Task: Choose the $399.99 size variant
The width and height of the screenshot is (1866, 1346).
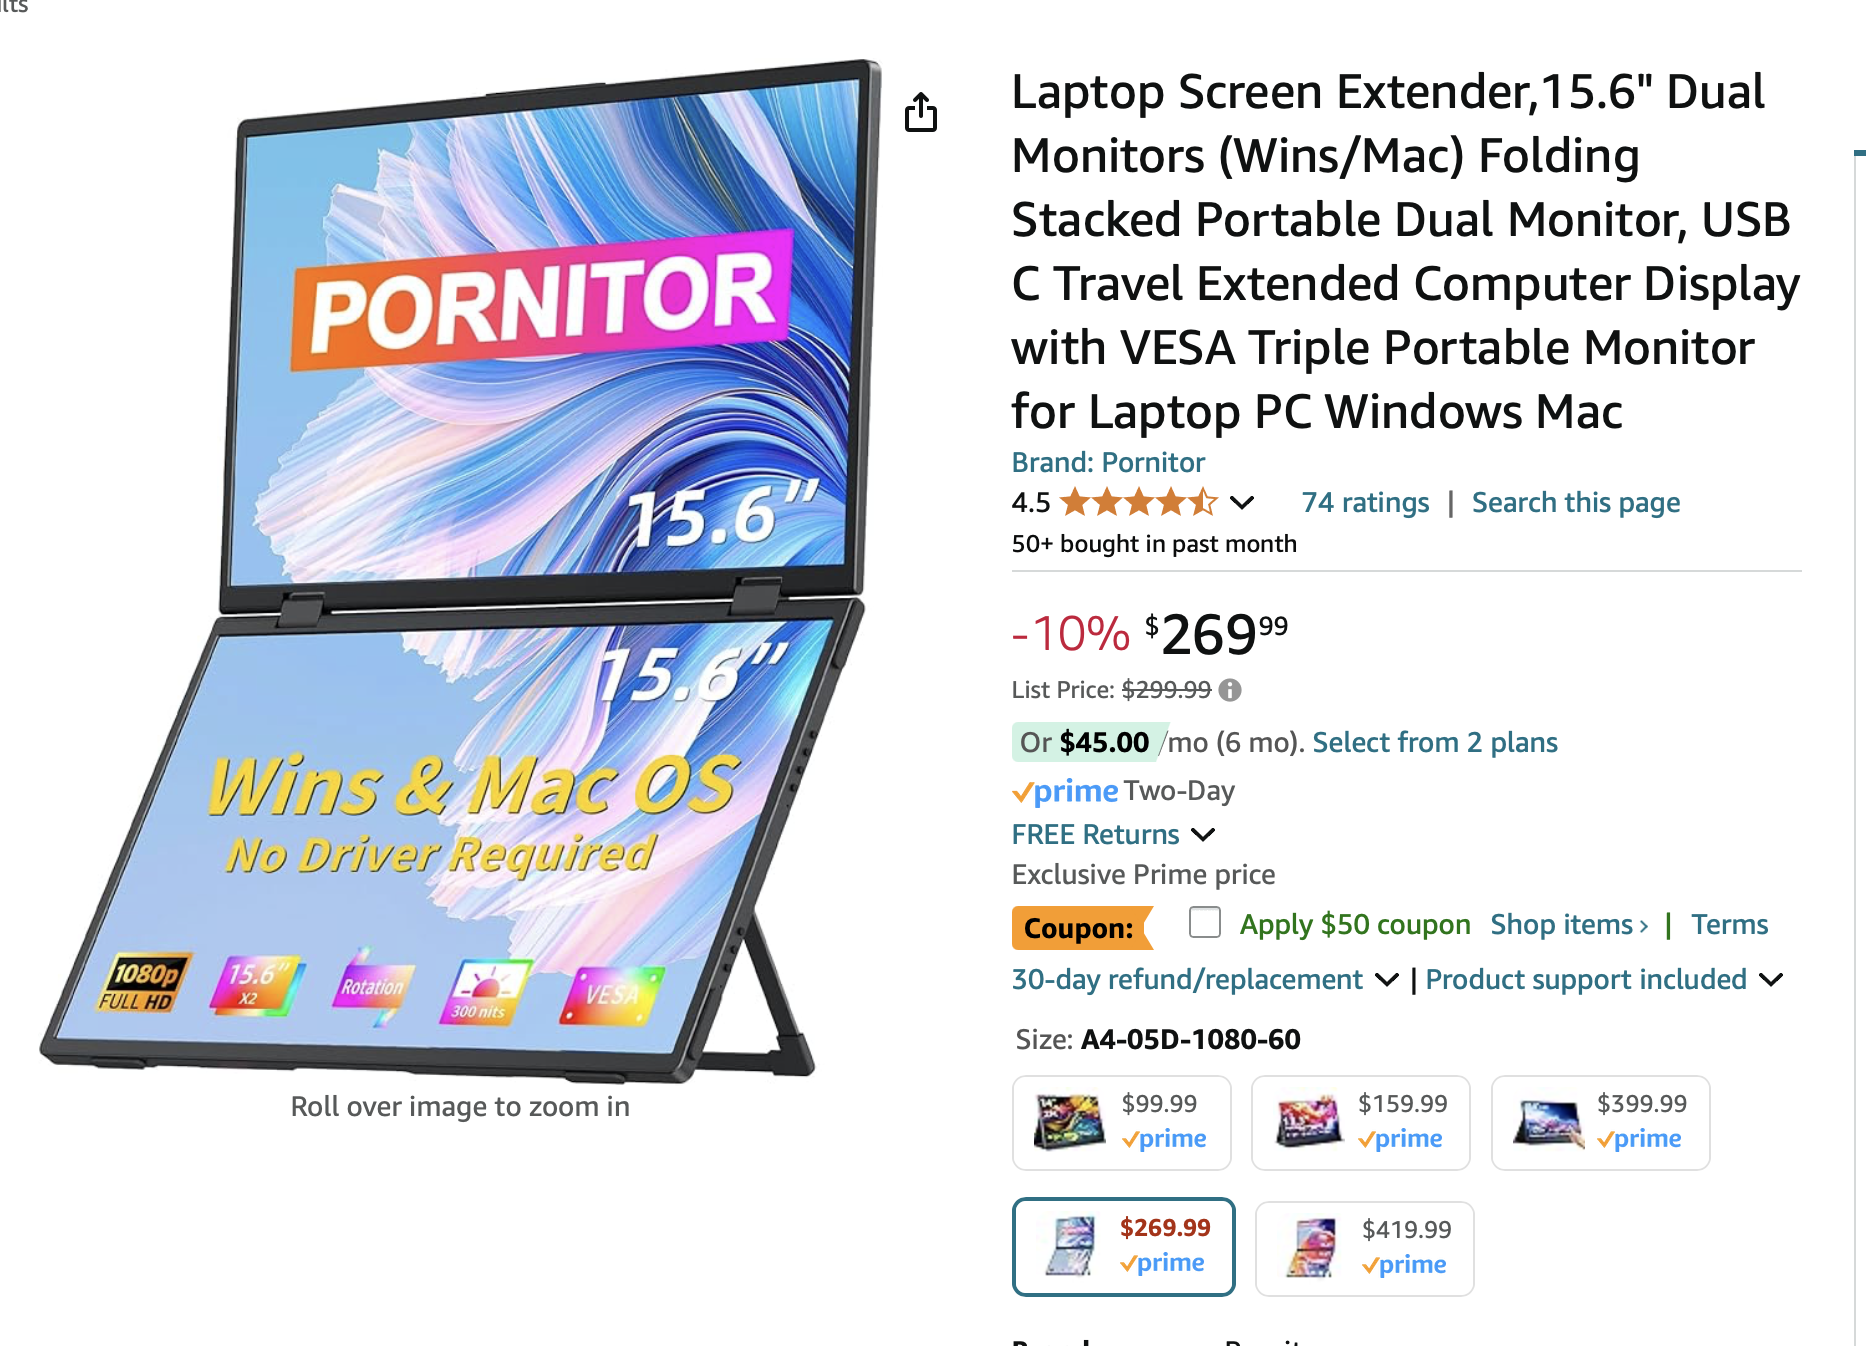Action: point(1600,1122)
